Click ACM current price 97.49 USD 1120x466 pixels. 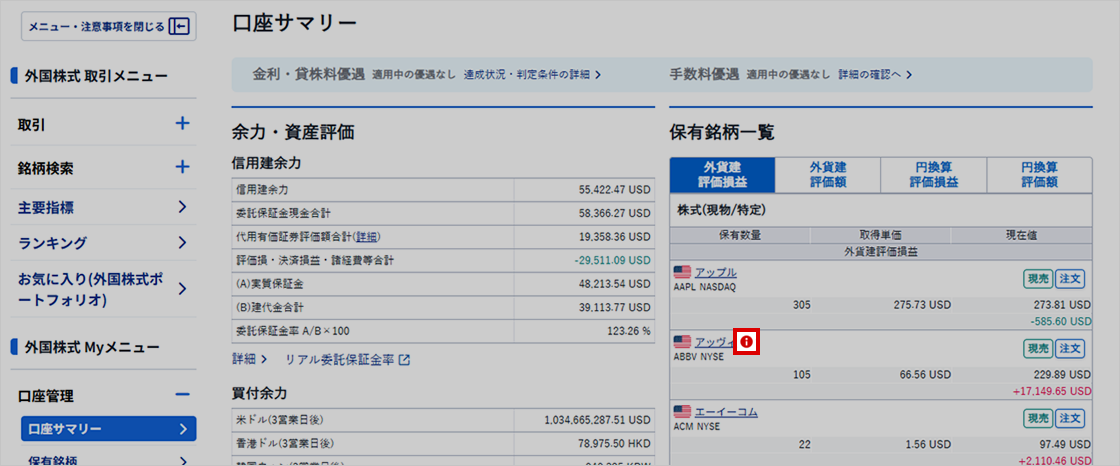(x=1066, y=444)
